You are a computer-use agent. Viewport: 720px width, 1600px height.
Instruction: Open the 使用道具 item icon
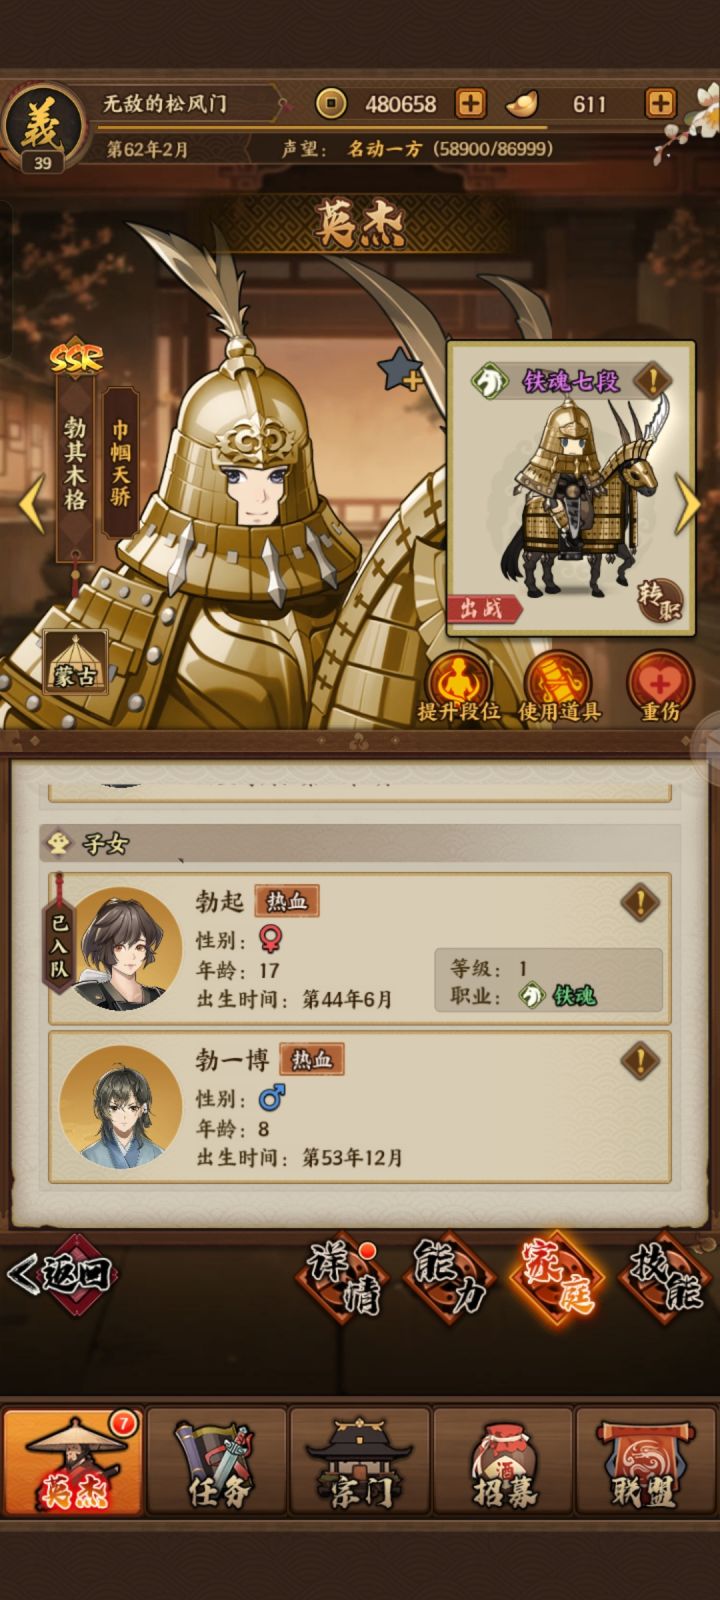tap(559, 687)
